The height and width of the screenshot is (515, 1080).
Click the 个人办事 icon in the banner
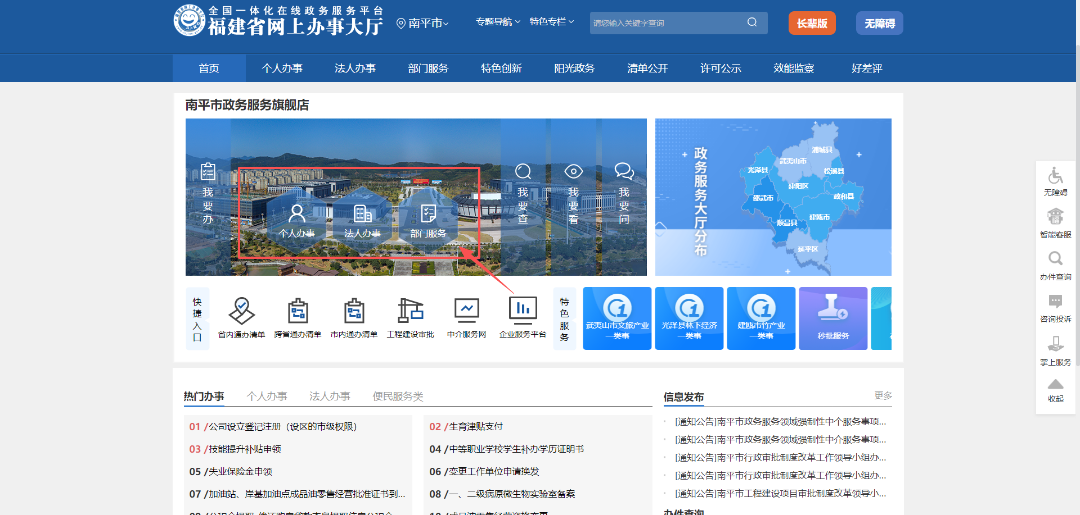[296, 214]
